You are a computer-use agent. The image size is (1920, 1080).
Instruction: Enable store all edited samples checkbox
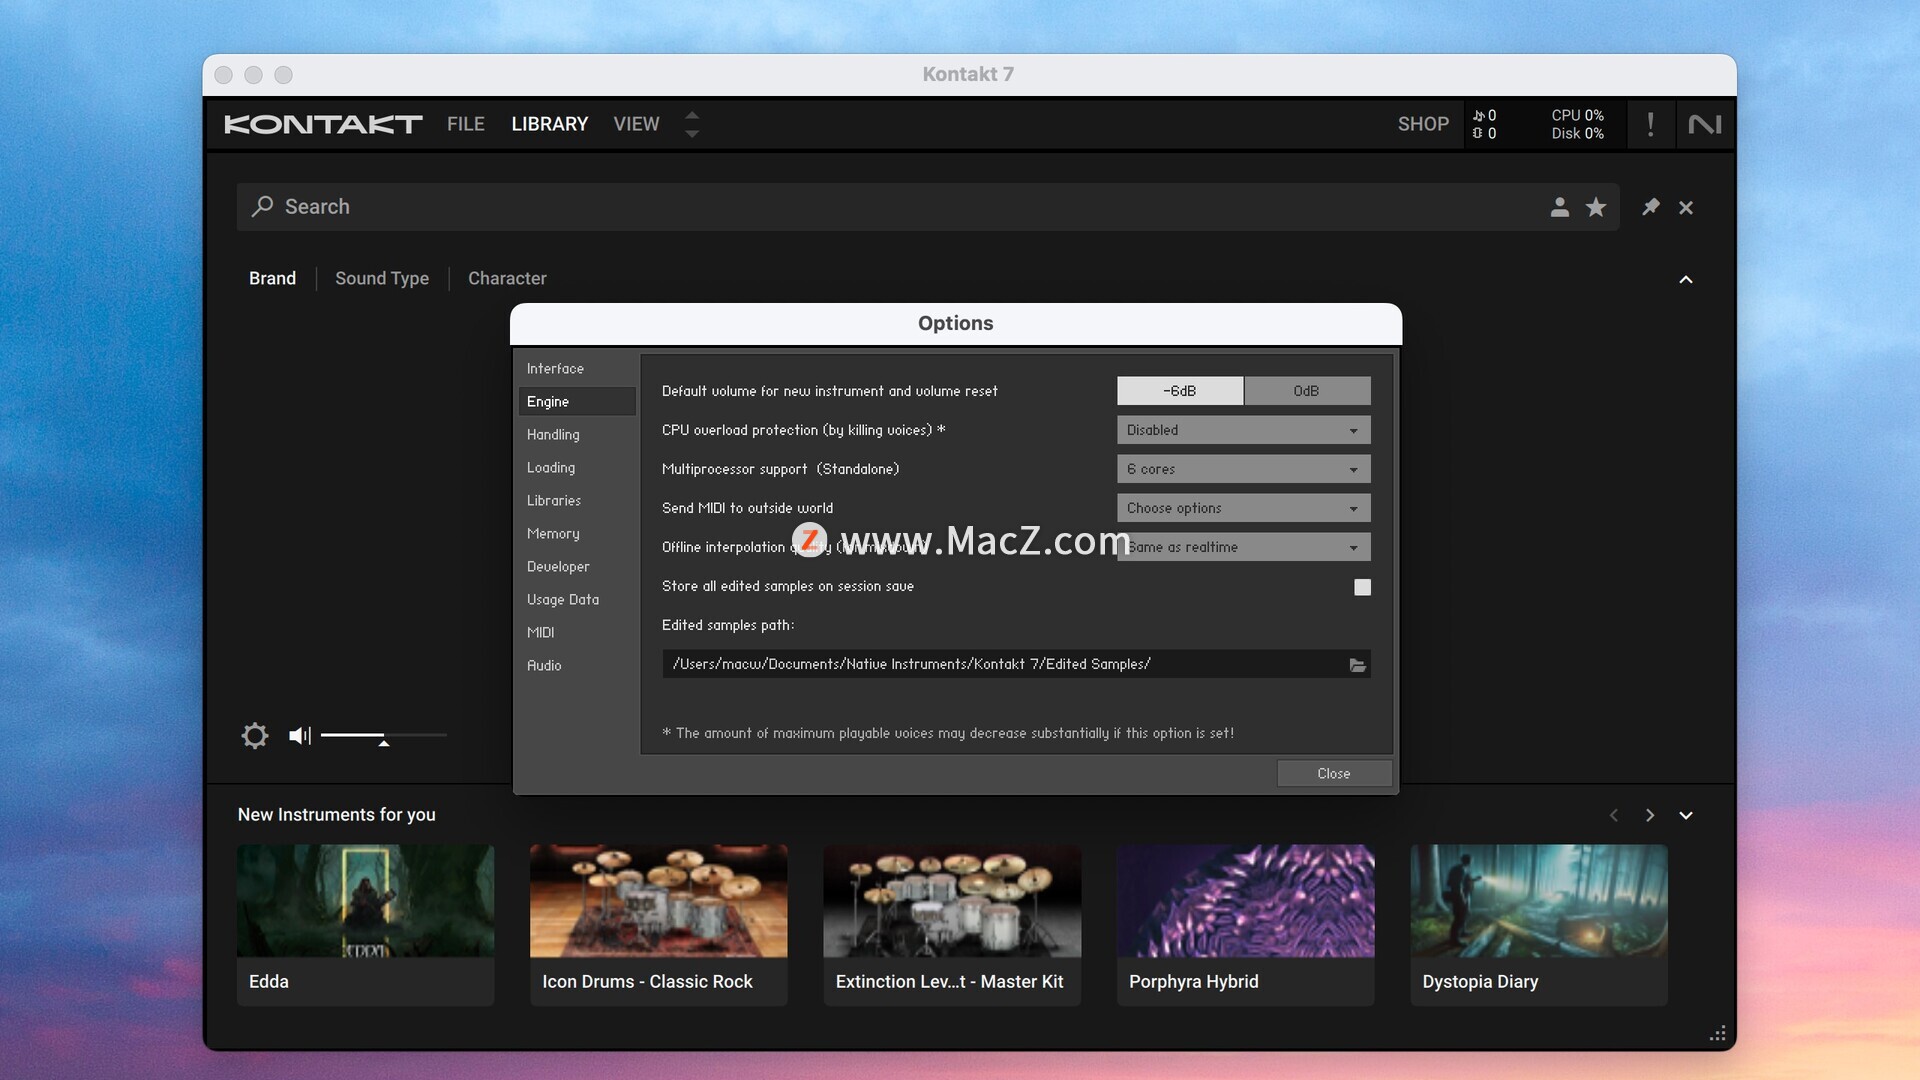point(1362,587)
